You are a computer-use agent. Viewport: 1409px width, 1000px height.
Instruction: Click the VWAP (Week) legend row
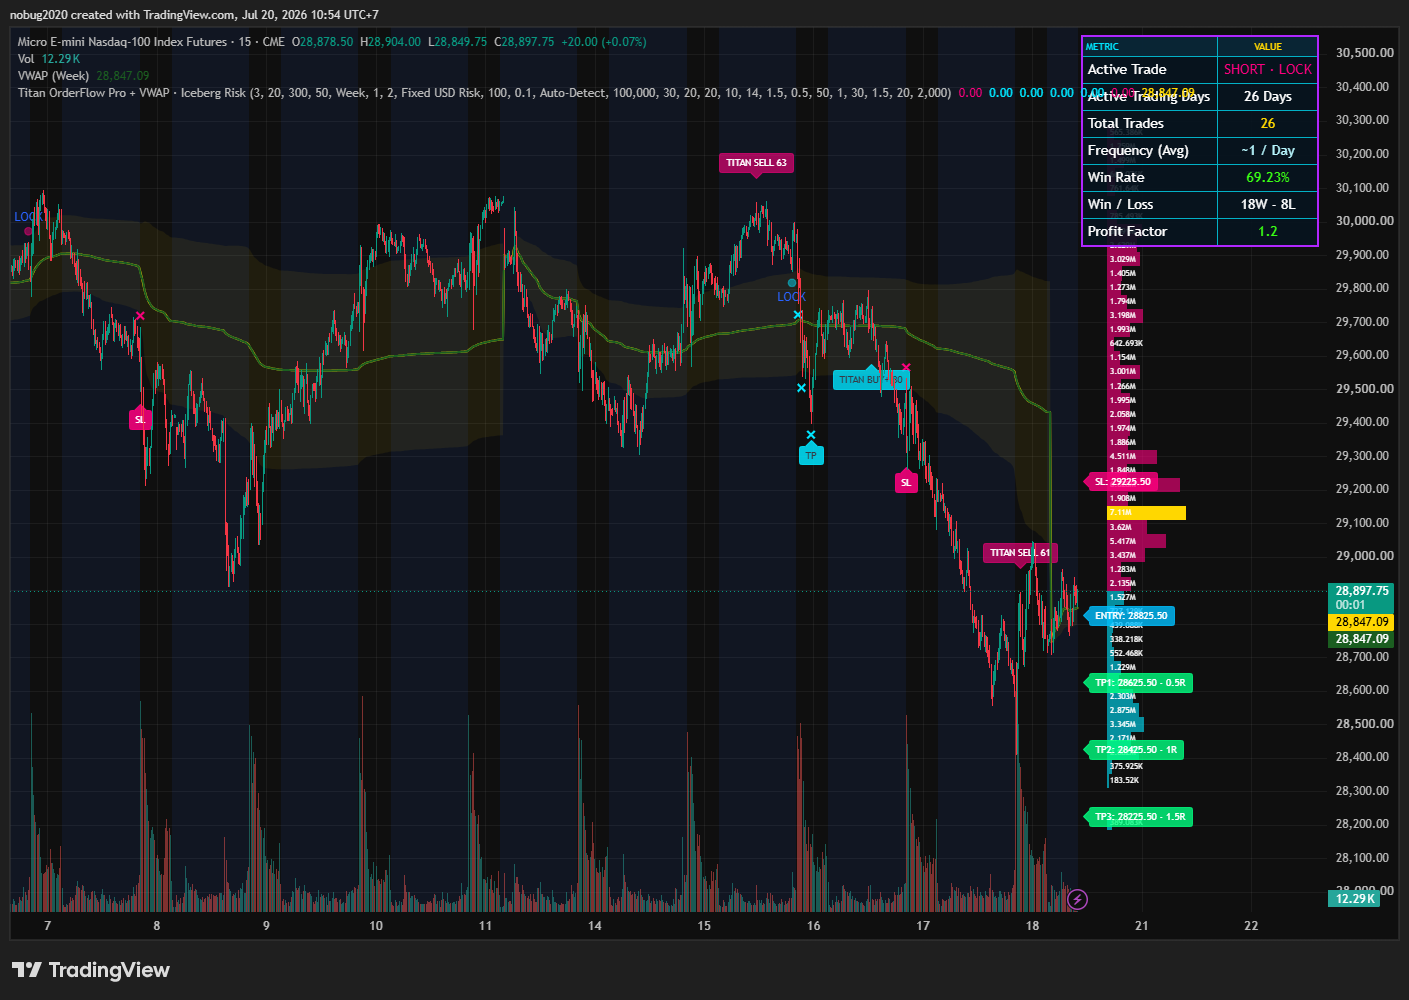(83, 76)
